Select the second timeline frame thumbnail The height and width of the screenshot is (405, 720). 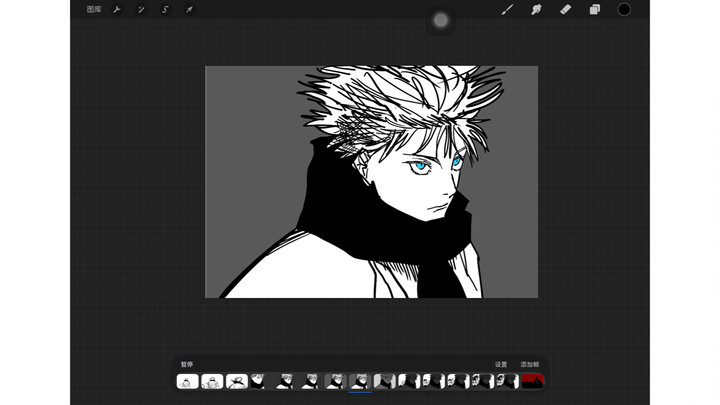[212, 381]
